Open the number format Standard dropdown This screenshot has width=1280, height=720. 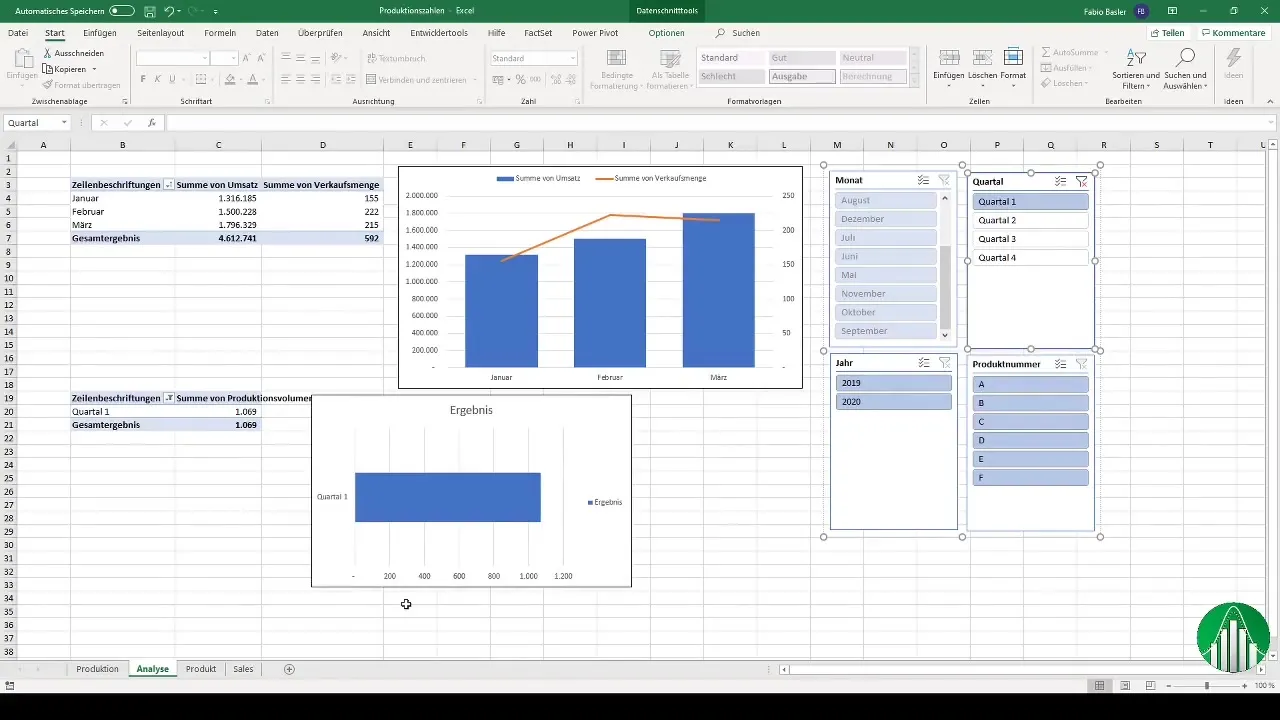tap(573, 58)
